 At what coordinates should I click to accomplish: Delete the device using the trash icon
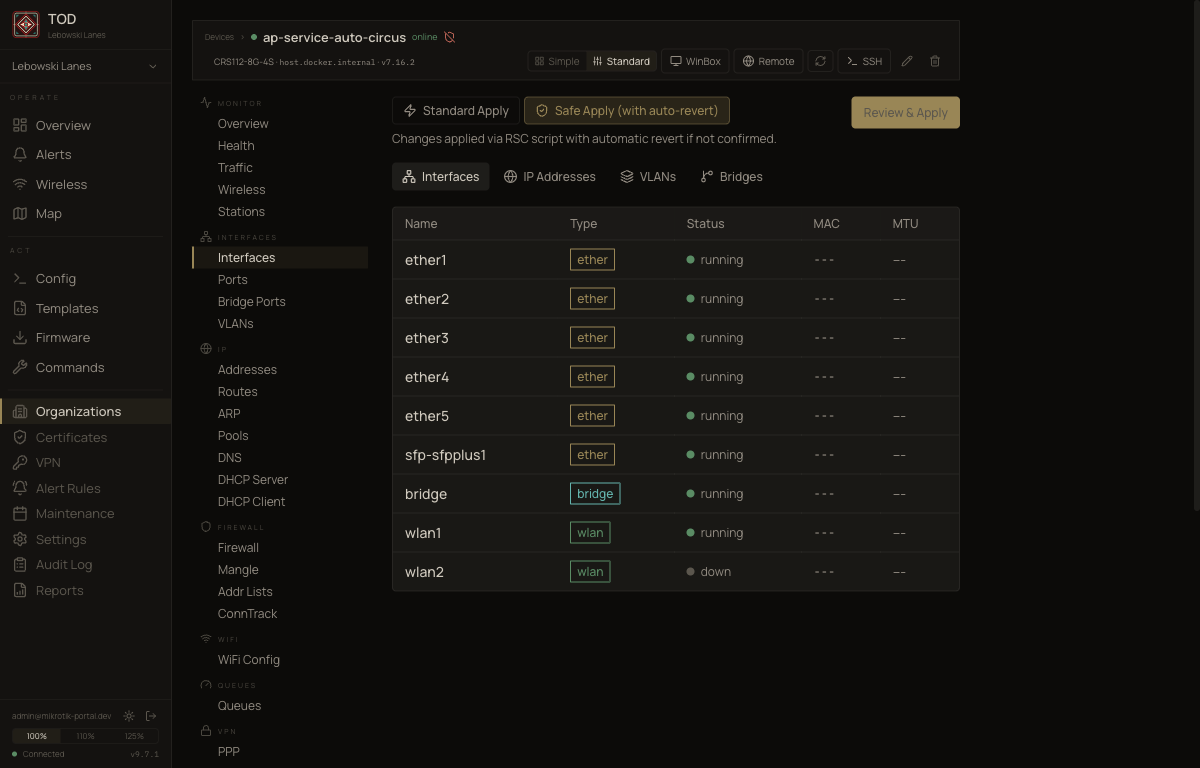click(934, 61)
